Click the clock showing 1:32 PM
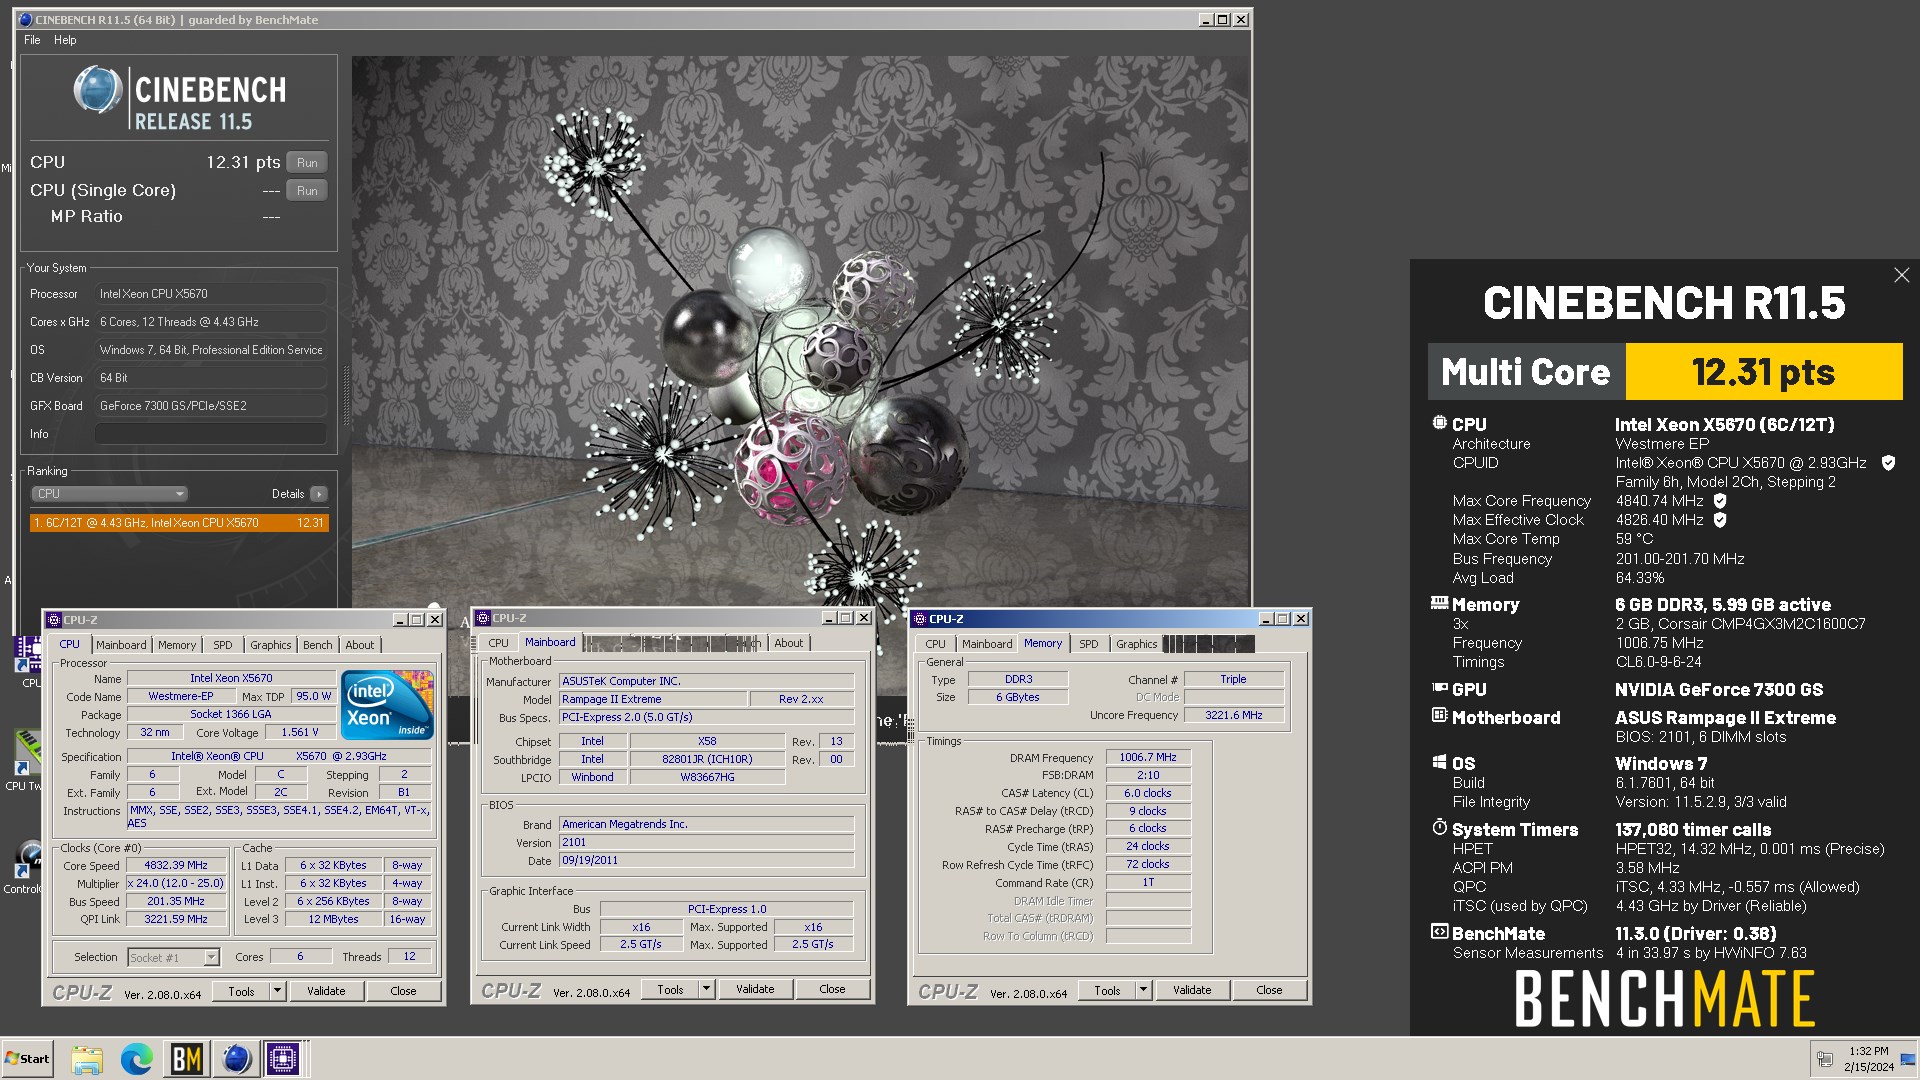 [x=1868, y=1051]
